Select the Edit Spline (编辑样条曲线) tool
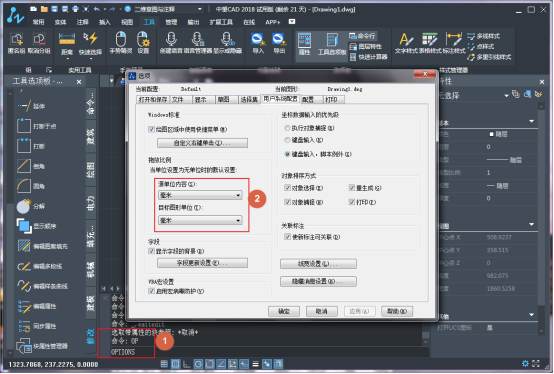Image resolution: width=554 pixels, height=374 pixels. click(x=42, y=286)
